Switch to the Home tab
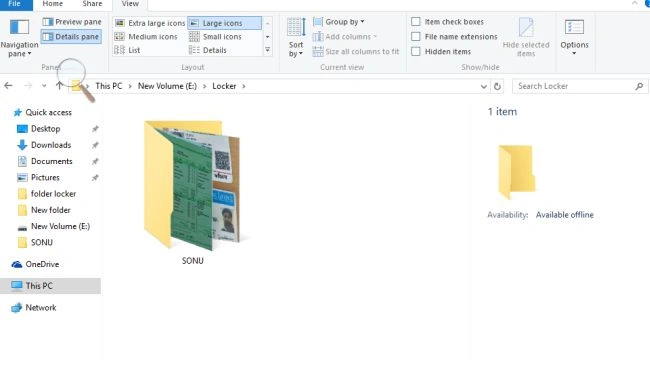The image size is (650, 366). pos(53,4)
